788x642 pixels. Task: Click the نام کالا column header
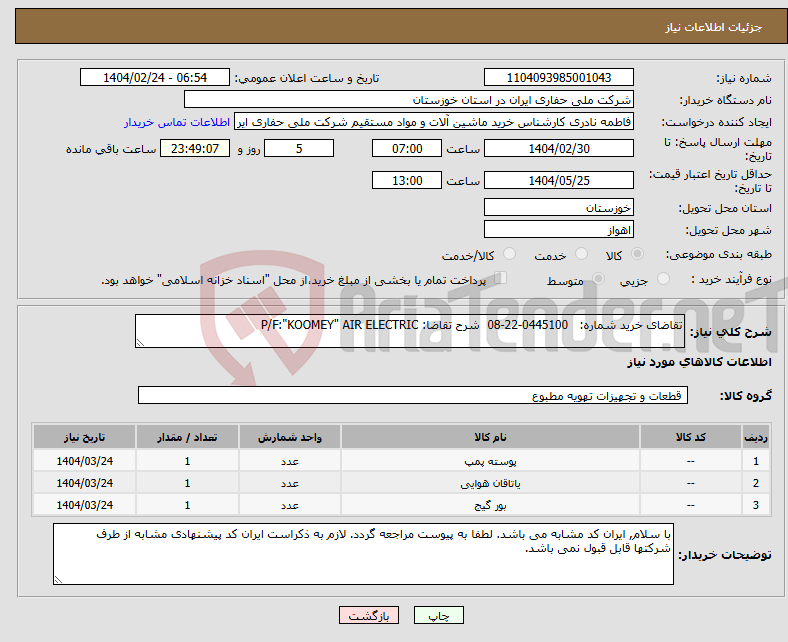490,437
